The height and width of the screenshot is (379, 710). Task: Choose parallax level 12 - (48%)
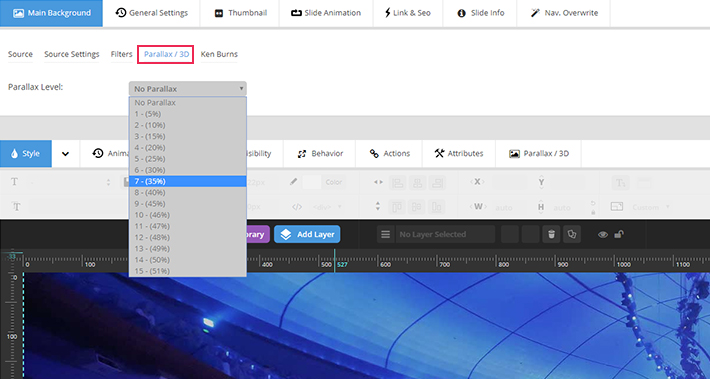[x=187, y=237]
